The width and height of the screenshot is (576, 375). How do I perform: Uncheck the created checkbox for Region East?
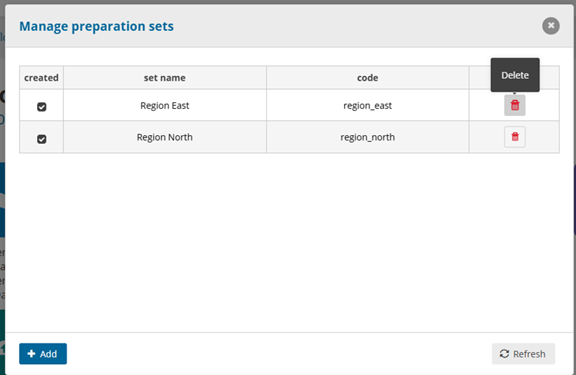pos(42,107)
